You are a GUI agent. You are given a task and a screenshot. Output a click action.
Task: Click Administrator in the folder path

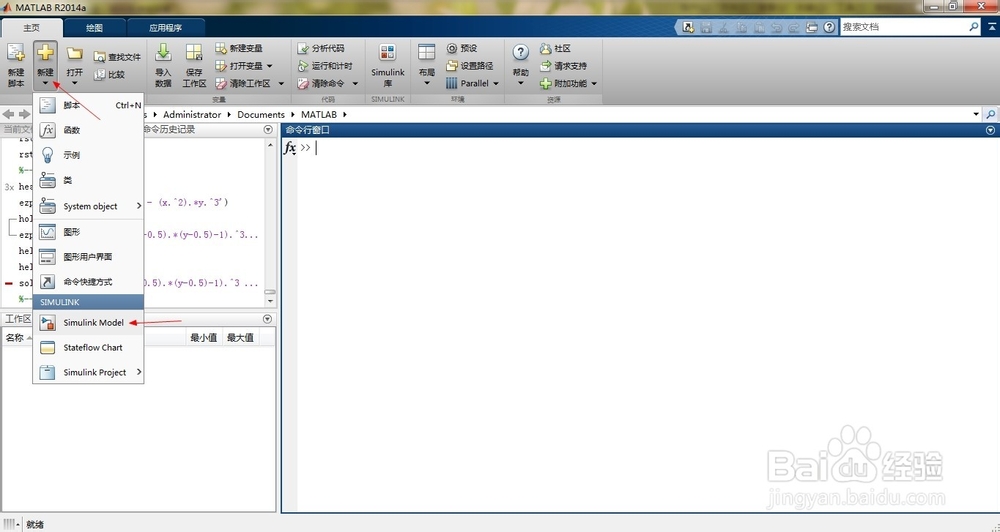(x=192, y=115)
